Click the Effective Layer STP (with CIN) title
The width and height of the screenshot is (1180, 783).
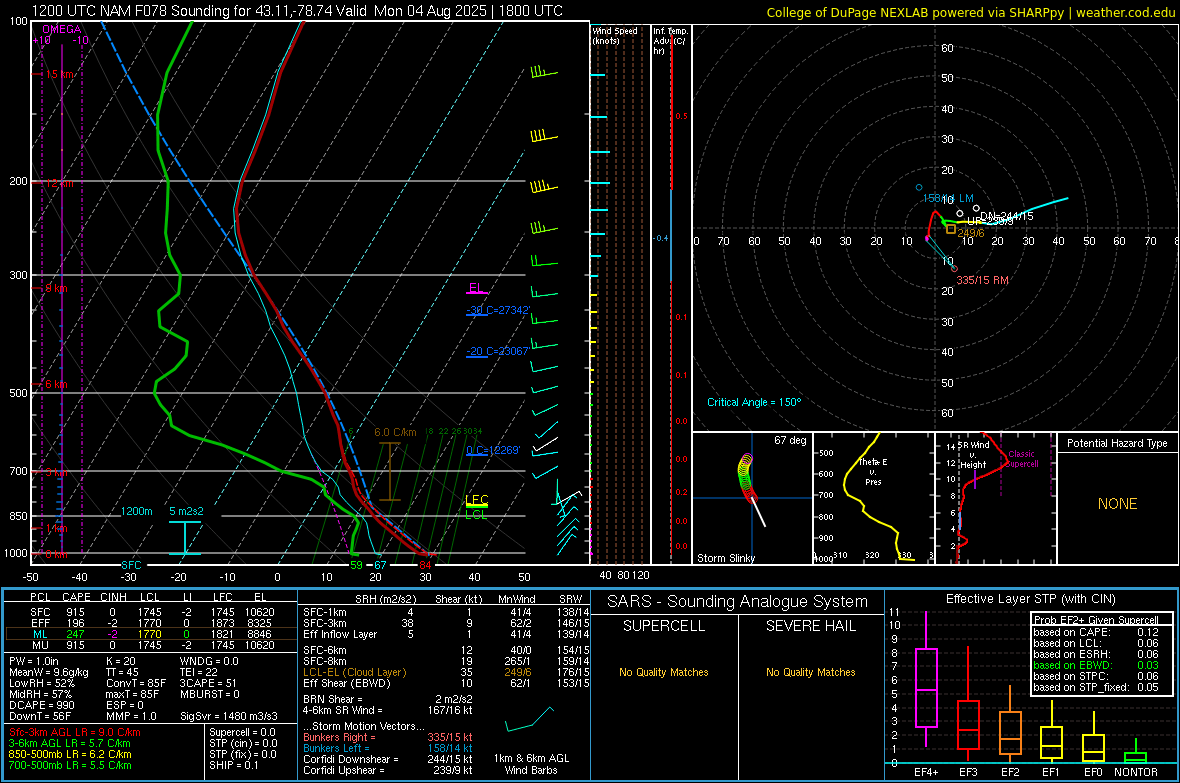(x=1031, y=599)
